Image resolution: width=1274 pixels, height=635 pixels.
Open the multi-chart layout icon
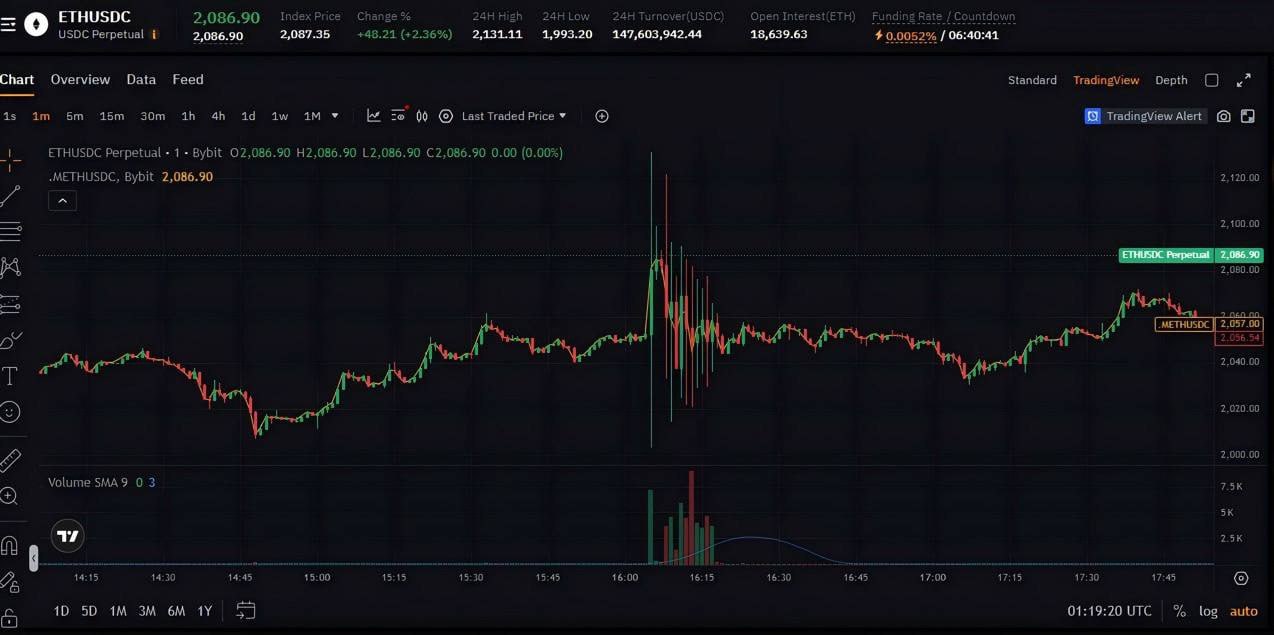coord(1248,116)
